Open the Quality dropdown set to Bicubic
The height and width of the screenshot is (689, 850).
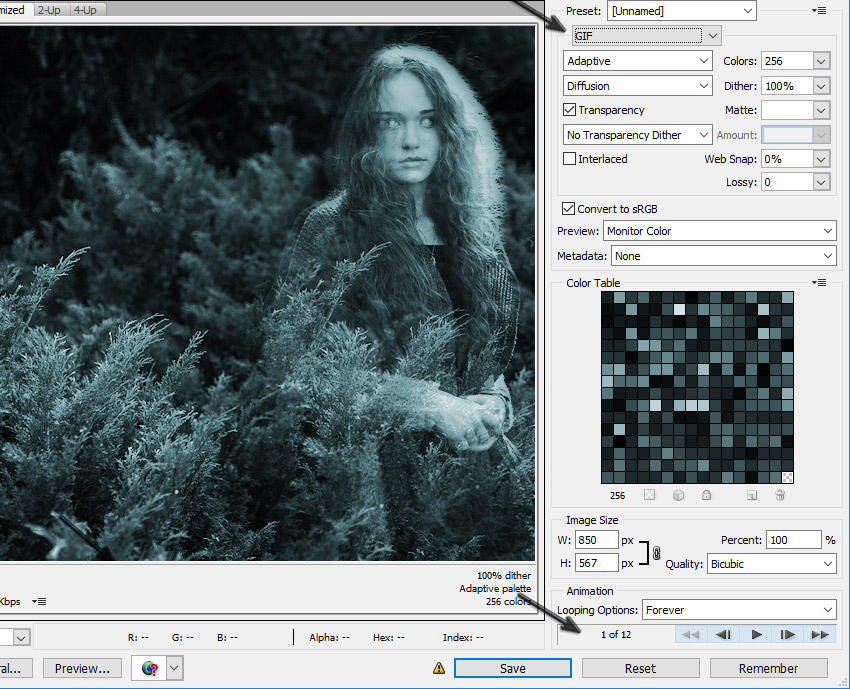(x=771, y=564)
